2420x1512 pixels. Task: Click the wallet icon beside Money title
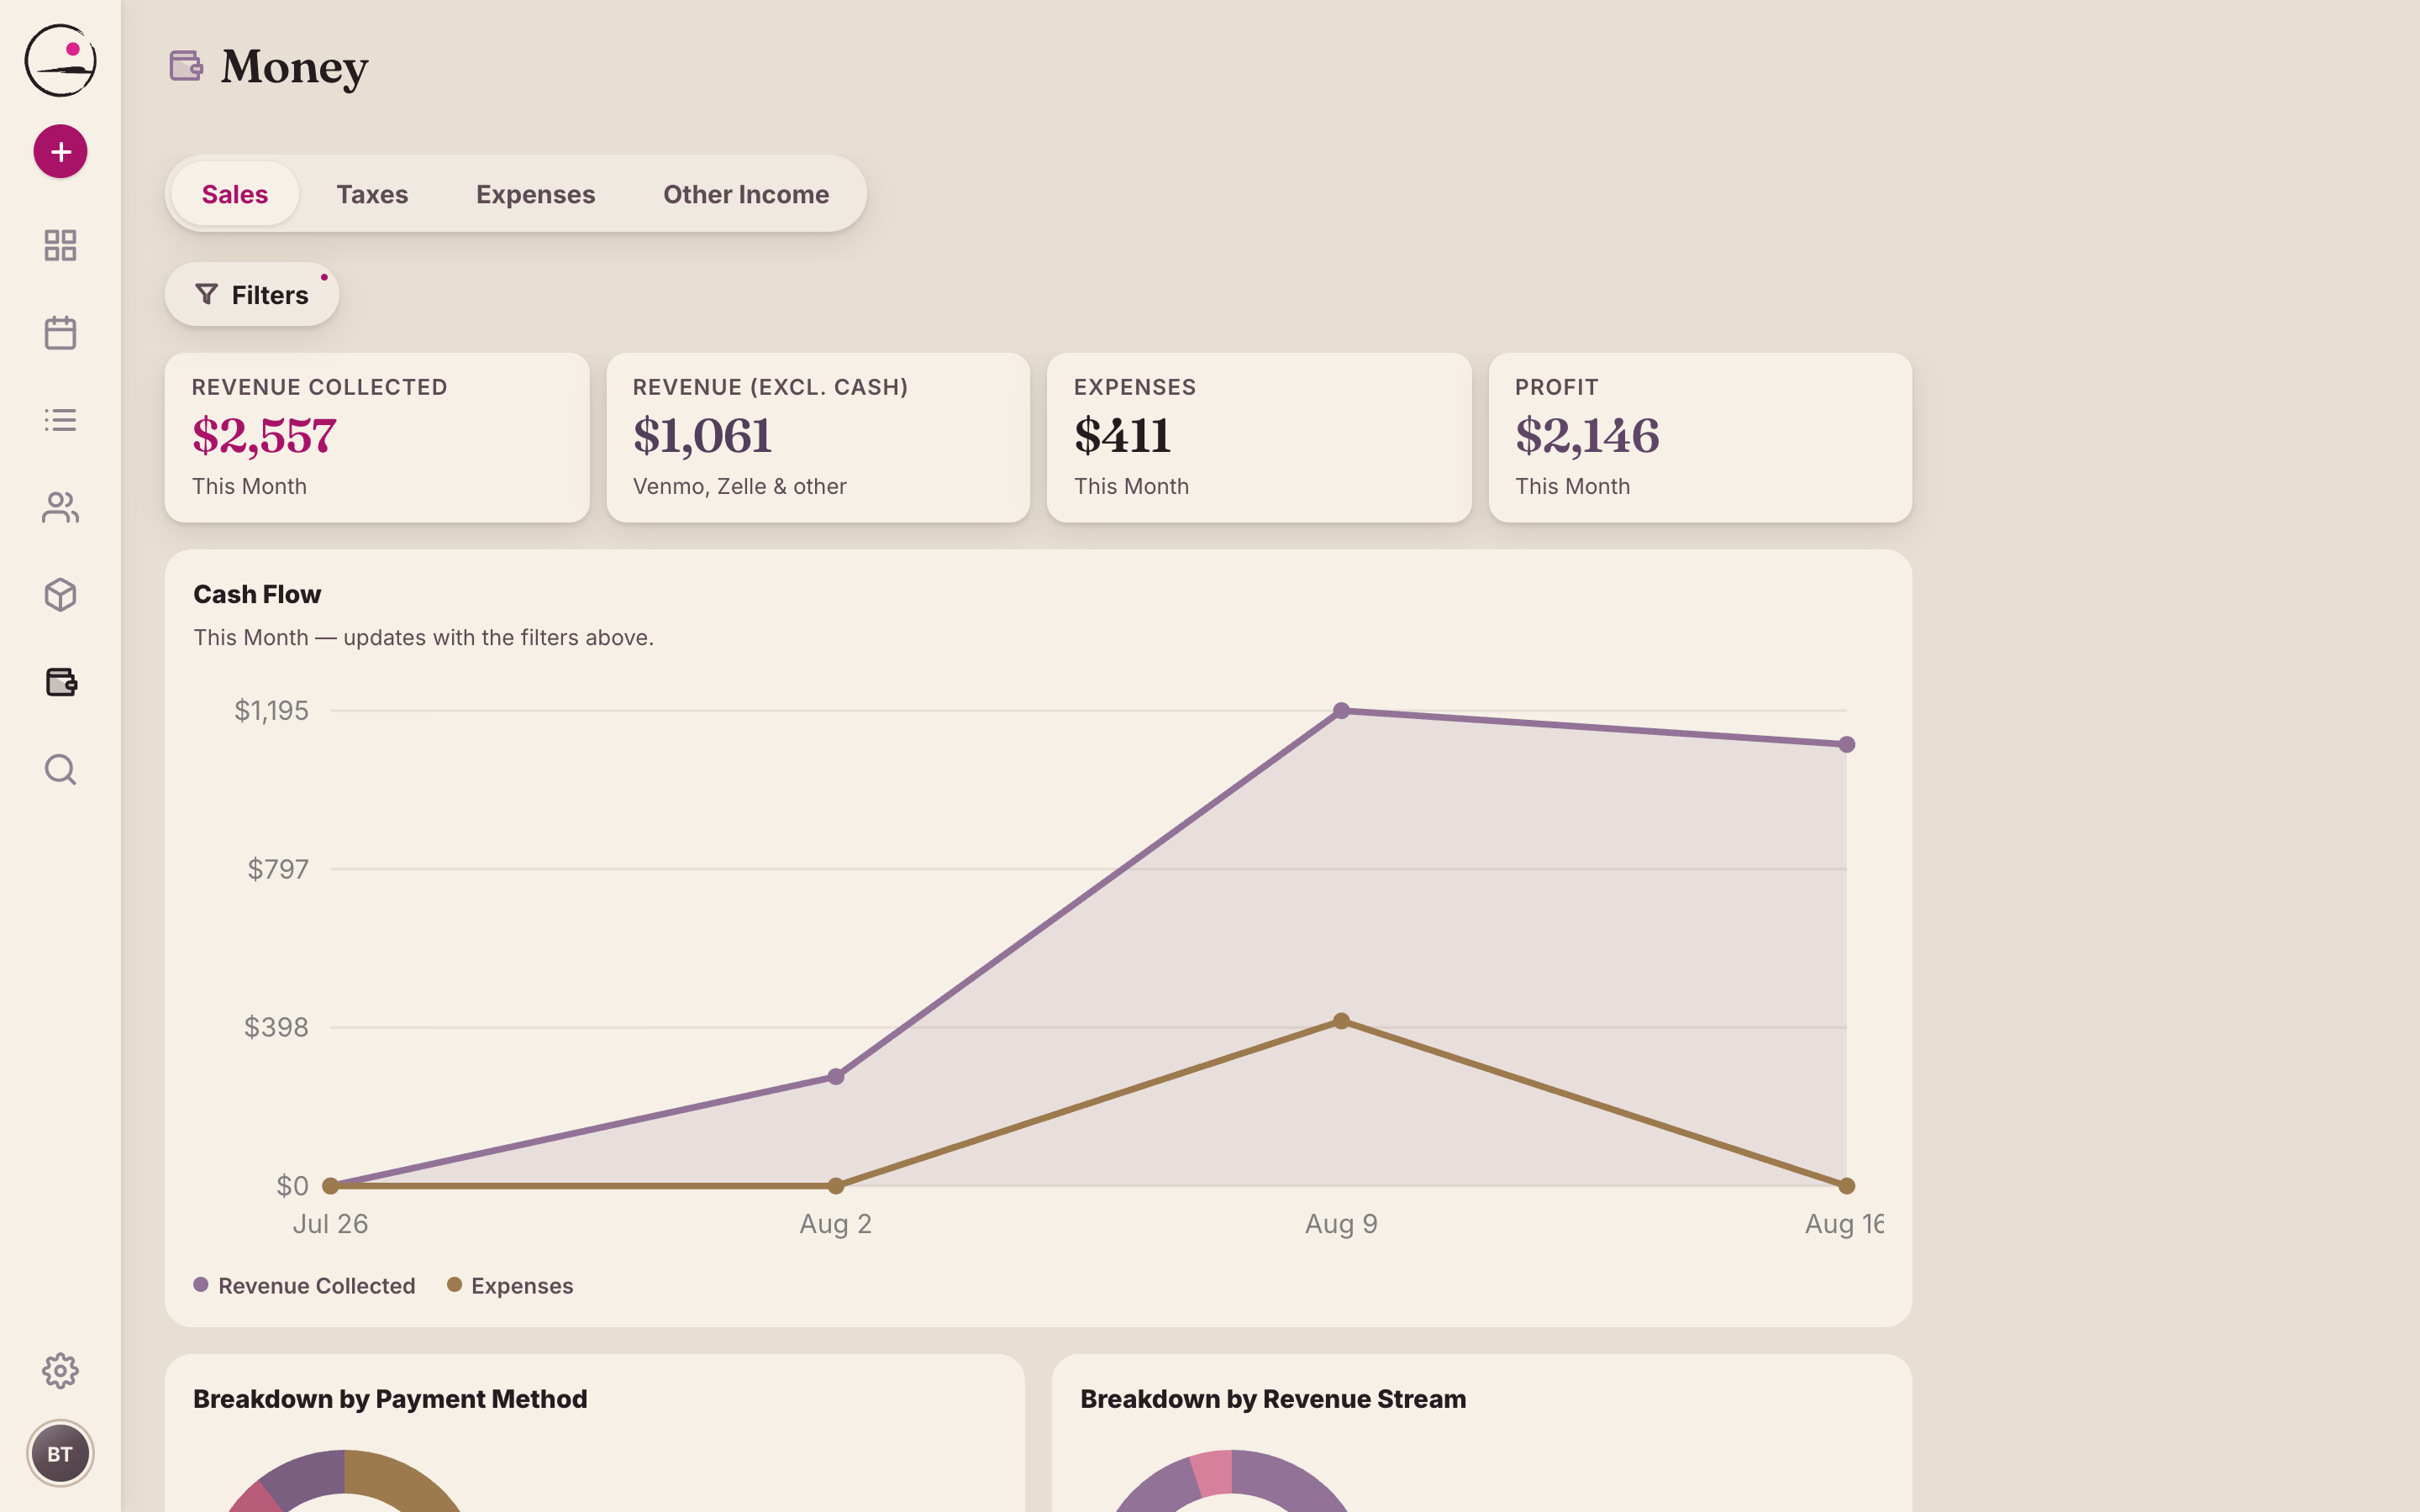186,66
